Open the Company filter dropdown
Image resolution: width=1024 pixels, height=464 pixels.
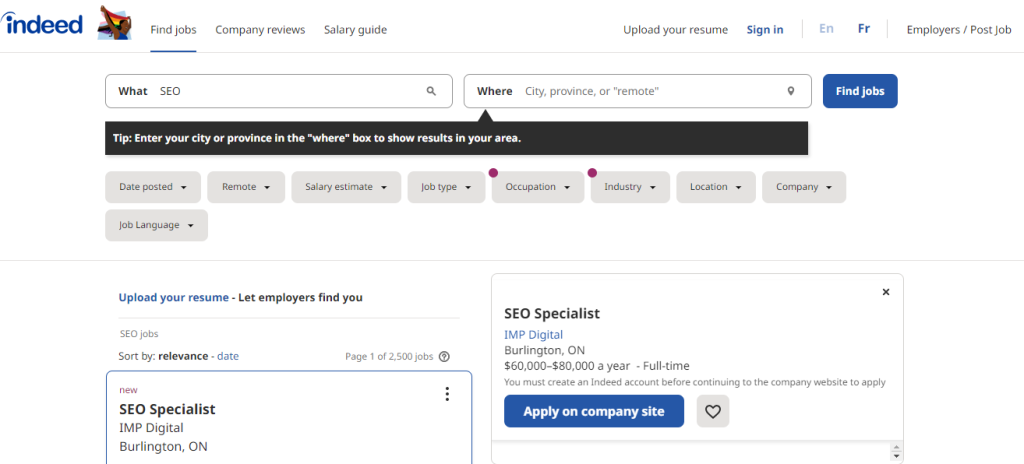[x=804, y=187]
